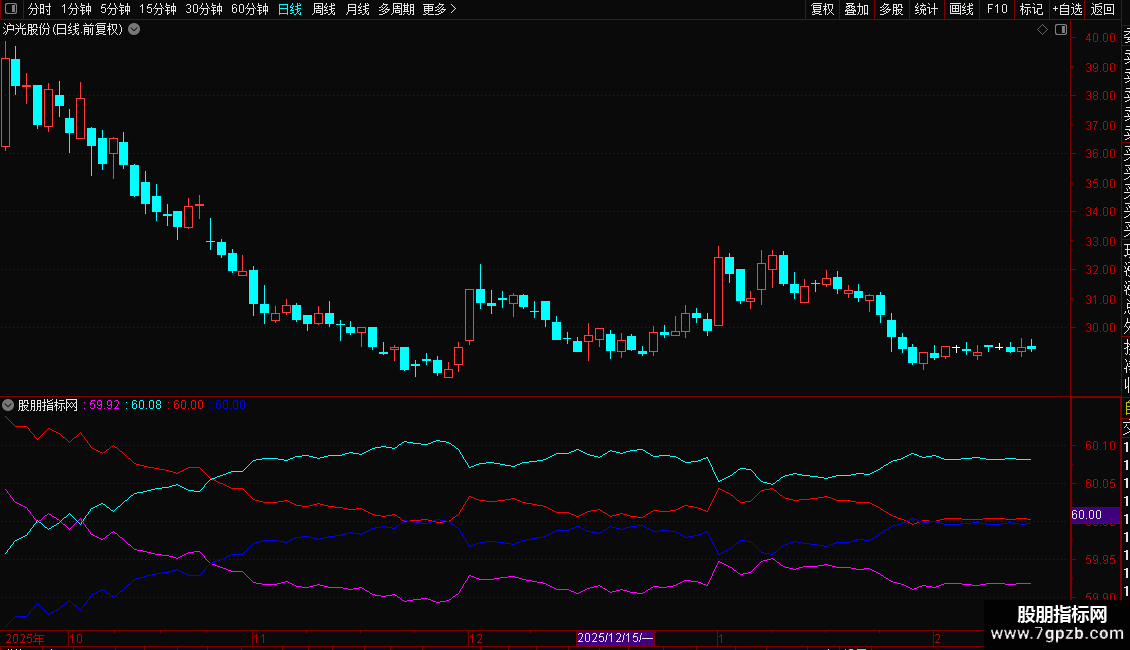
Task: Select the 1分钟 period tab
Action: (x=76, y=9)
